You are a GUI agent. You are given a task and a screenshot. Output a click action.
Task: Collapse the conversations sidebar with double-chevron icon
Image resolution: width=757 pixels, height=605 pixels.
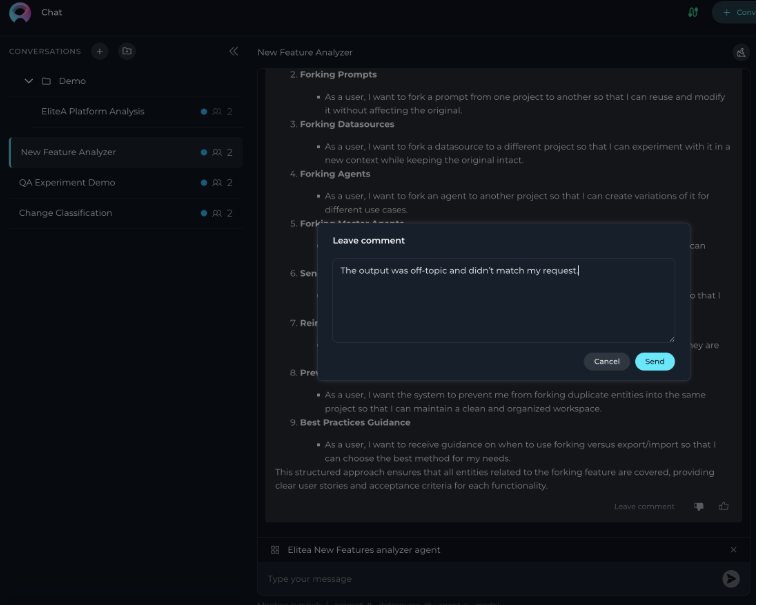234,51
